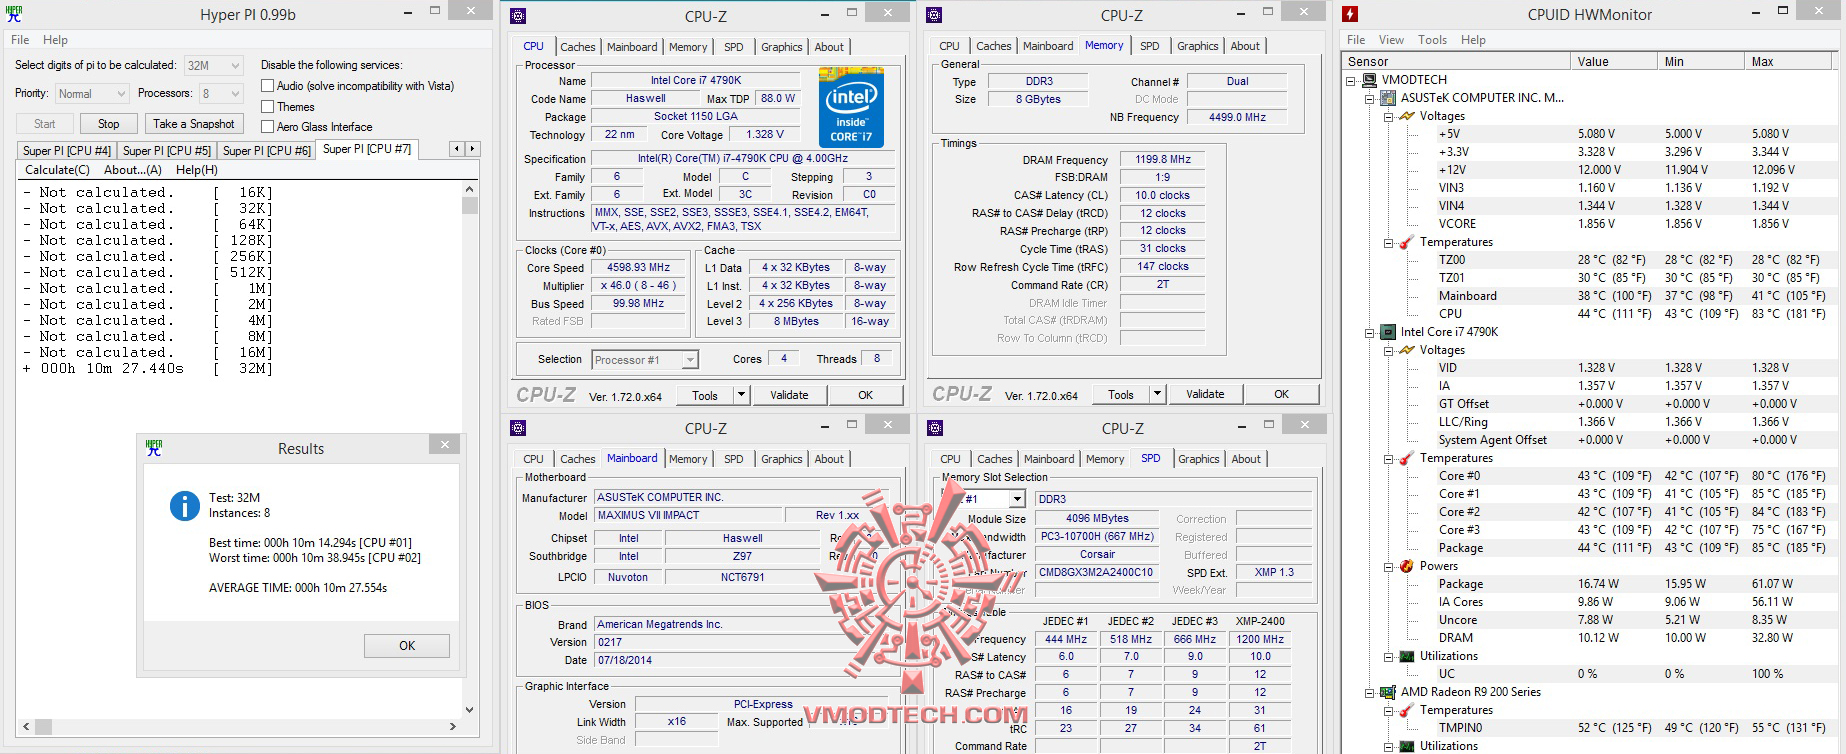The image size is (1846, 754).
Task: Click the AMD Radeon R9 200 Series icon
Action: [1388, 692]
